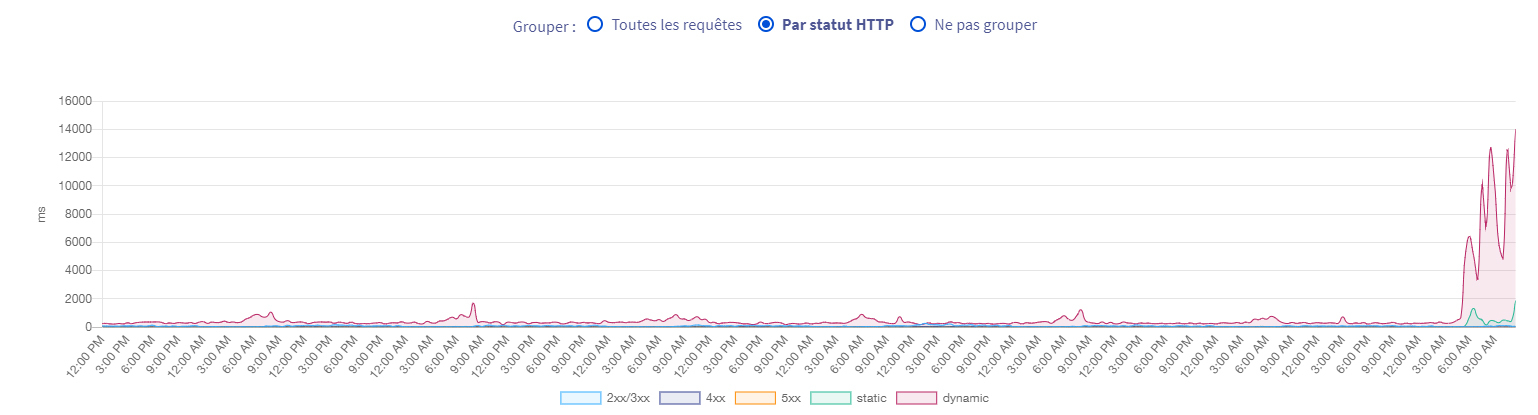The image size is (1538, 415).
Task: Click the 'ms' y-axis title
Action: (x=41, y=214)
